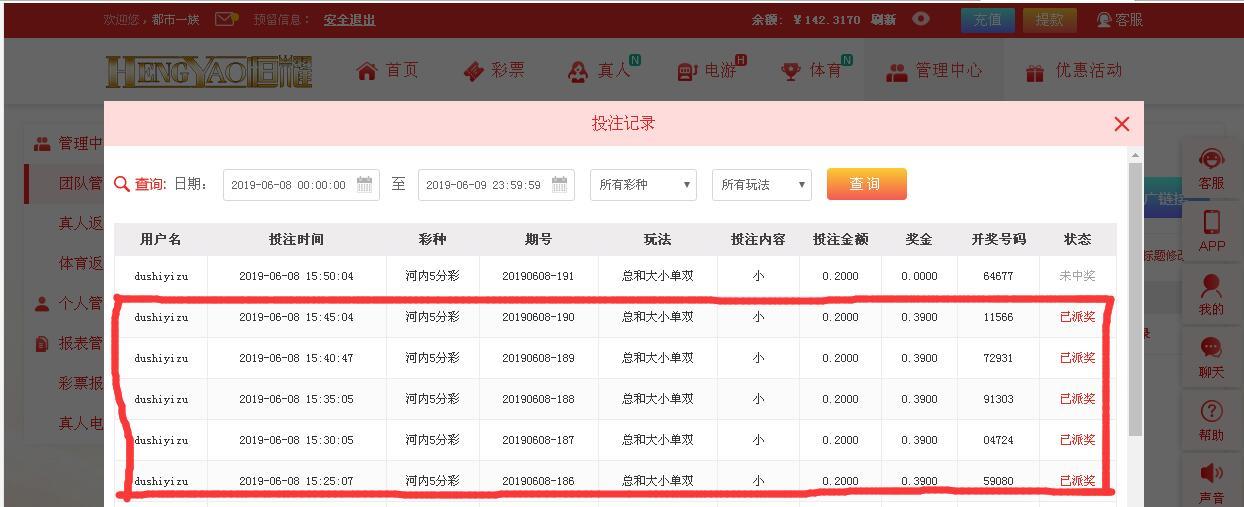Image resolution: width=1244 pixels, height=507 pixels.
Task: Click the 投注时间 column header
Action: (x=297, y=240)
